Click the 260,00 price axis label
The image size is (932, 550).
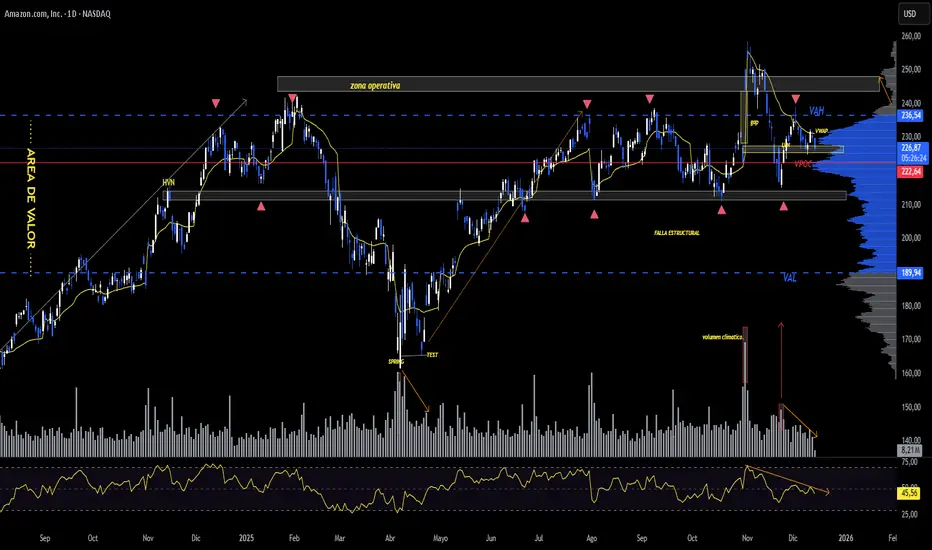[x=911, y=36]
